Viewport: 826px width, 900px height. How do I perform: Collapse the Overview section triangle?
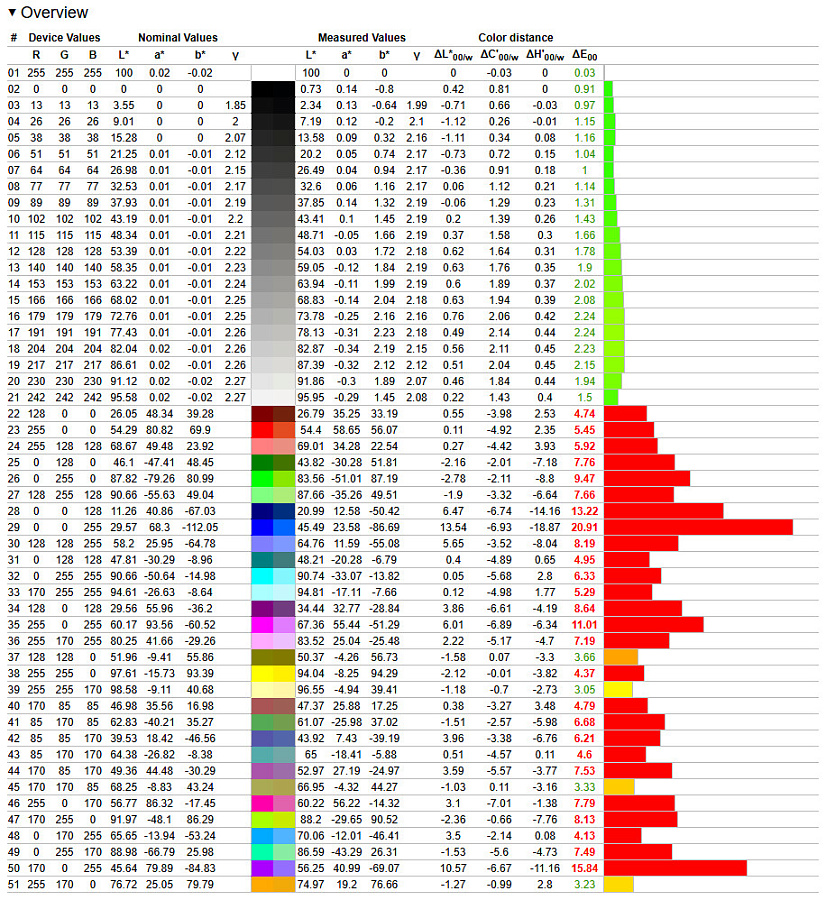[11, 12]
